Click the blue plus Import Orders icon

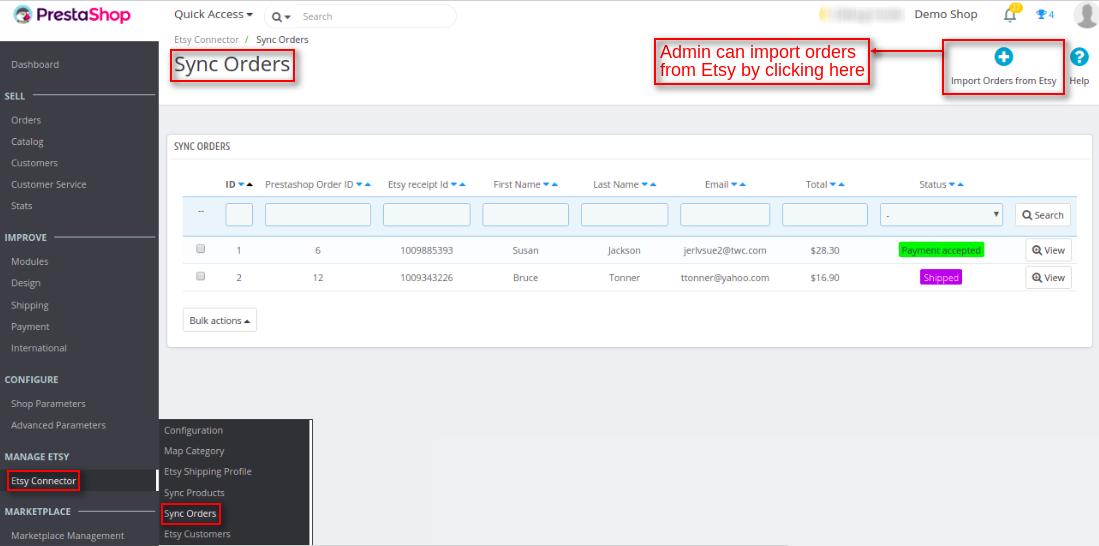click(x=1004, y=56)
